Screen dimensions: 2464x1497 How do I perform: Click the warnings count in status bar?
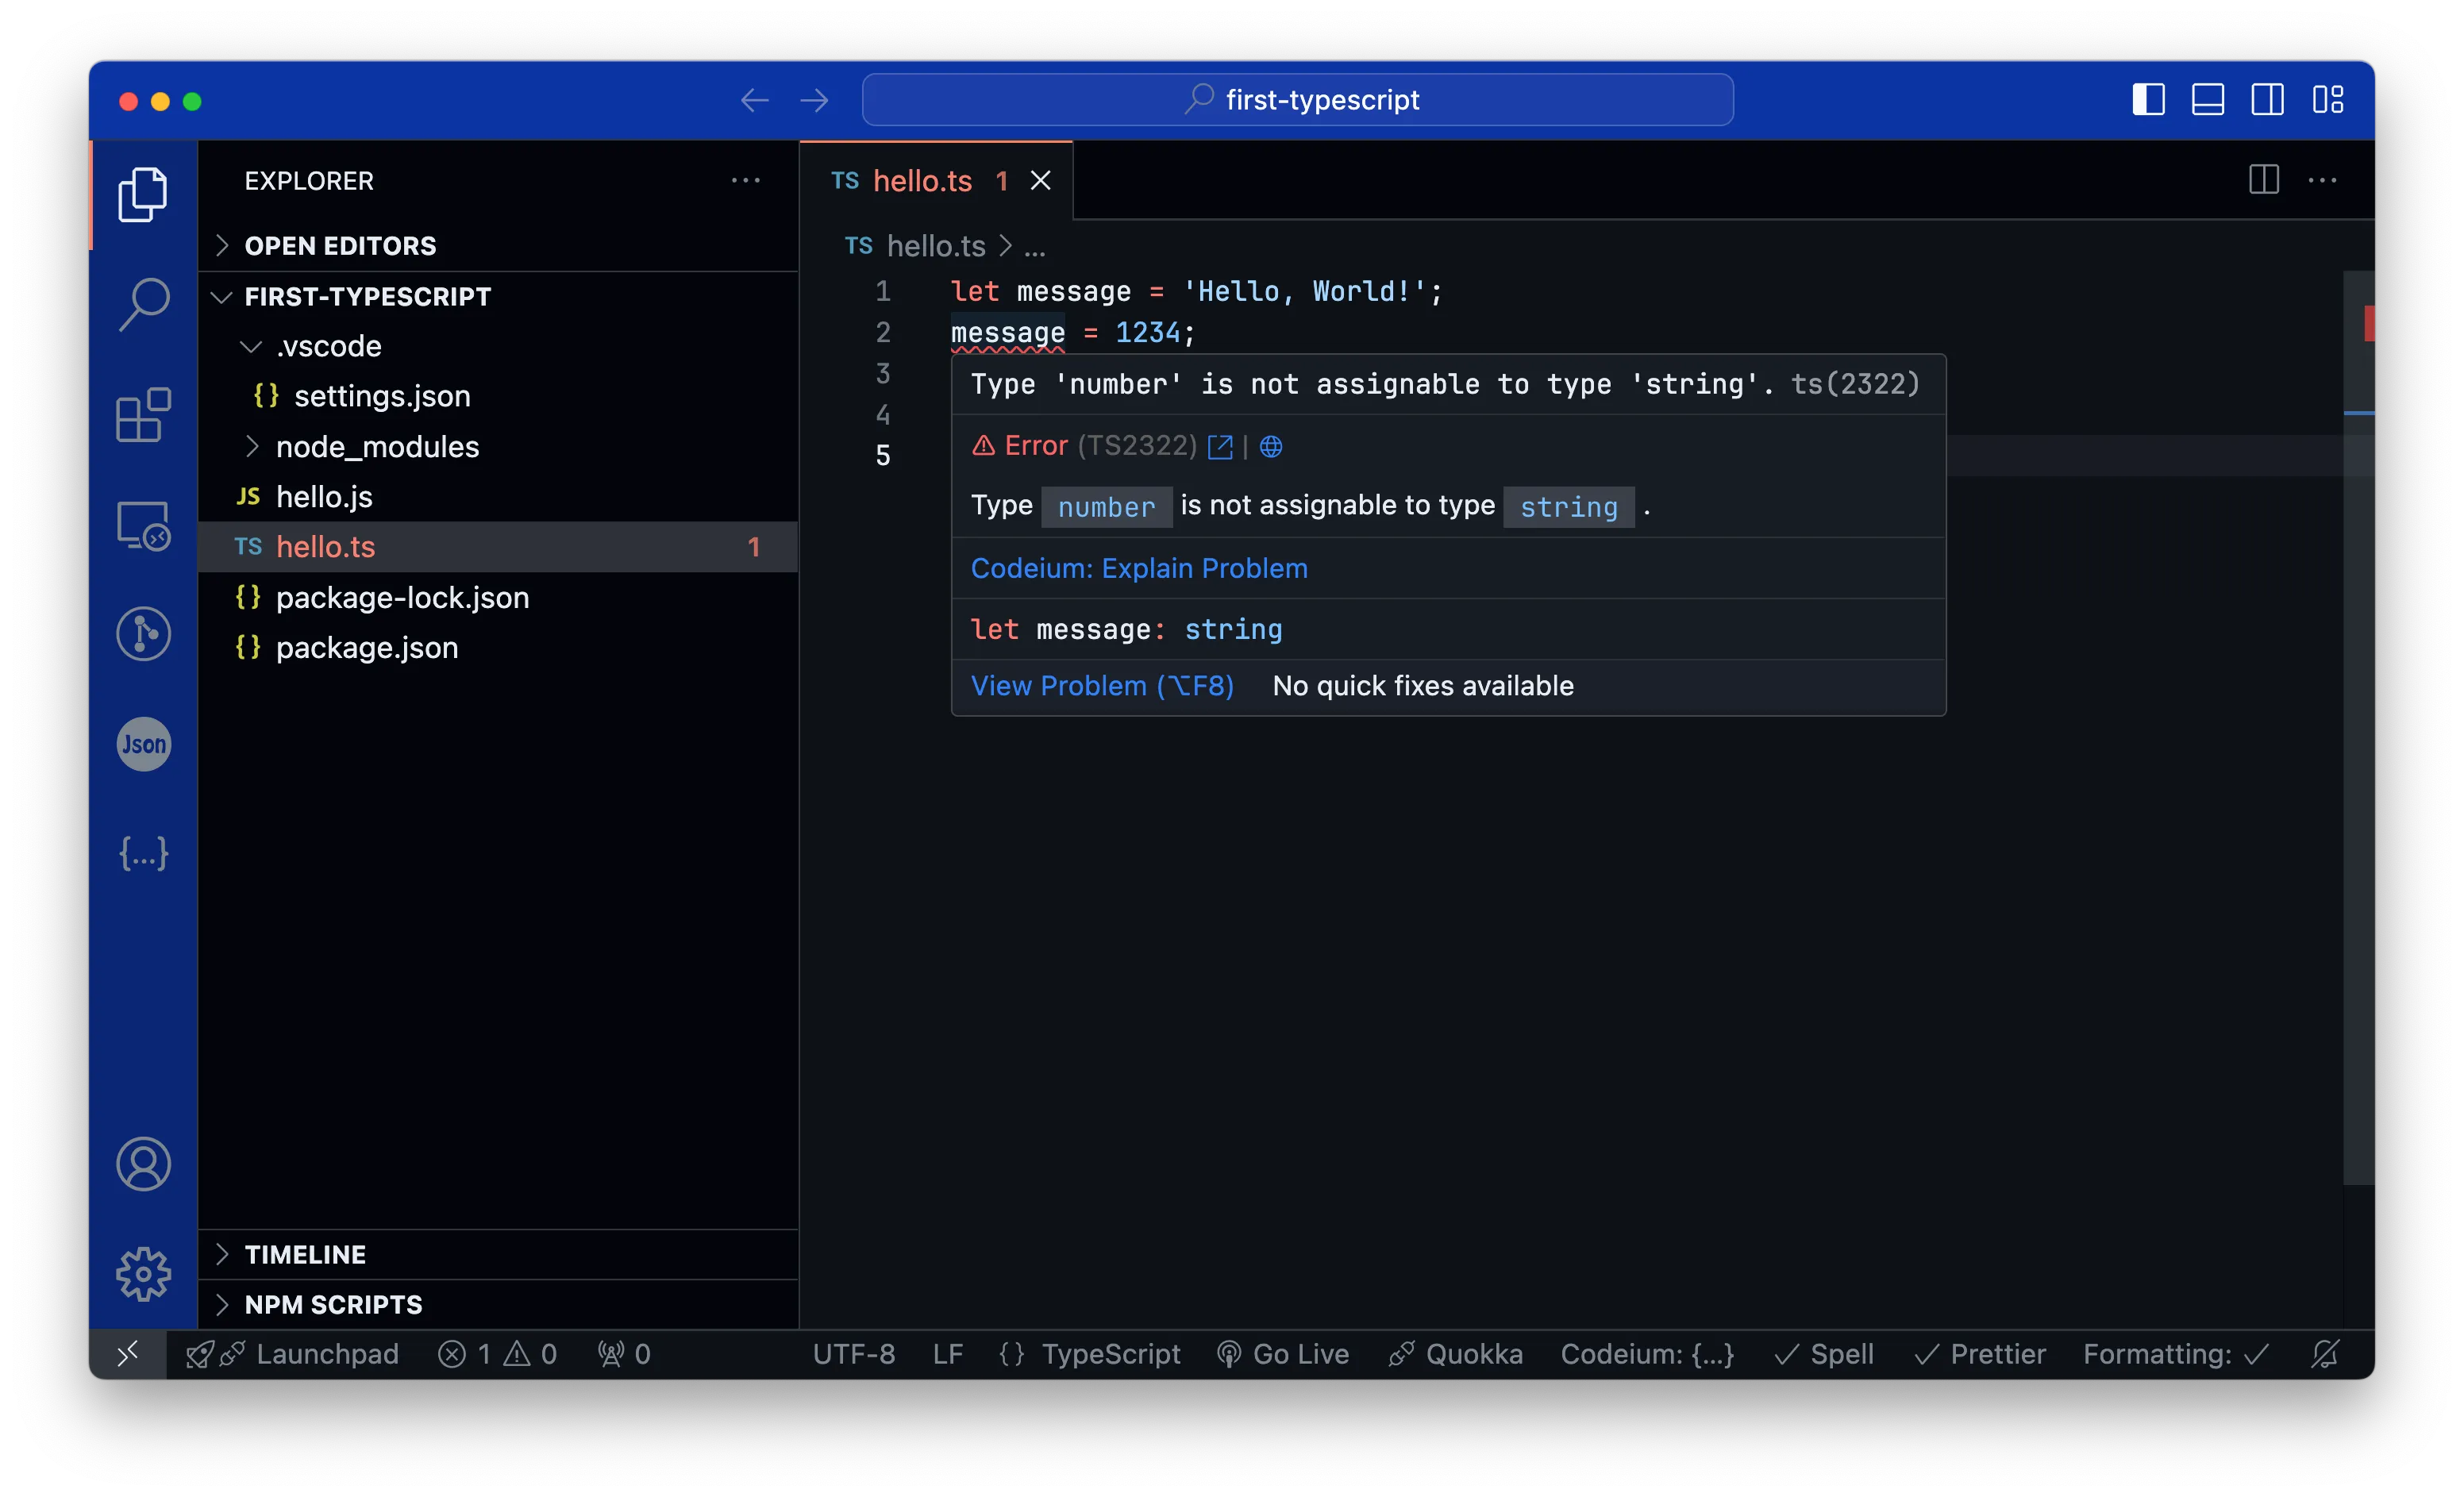tap(531, 1354)
